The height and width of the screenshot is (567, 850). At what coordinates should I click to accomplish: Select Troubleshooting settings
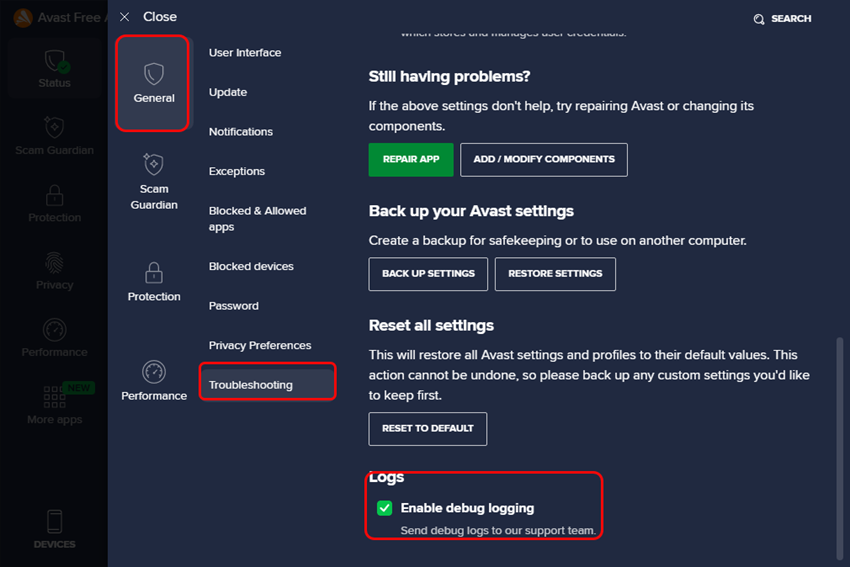[267, 385]
